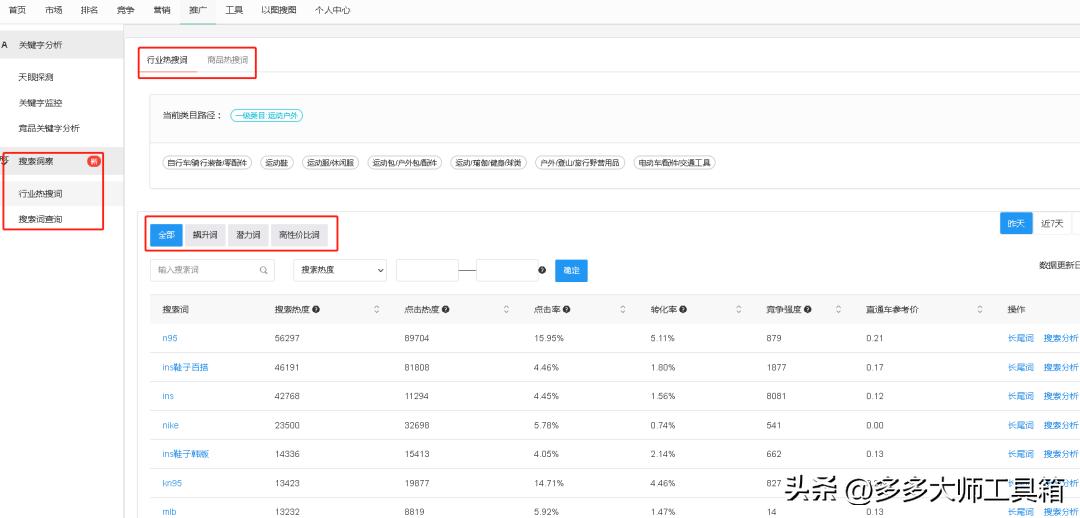The image size is (1080, 518).
Task: Switch time range to 近7天
Action: click(1051, 224)
